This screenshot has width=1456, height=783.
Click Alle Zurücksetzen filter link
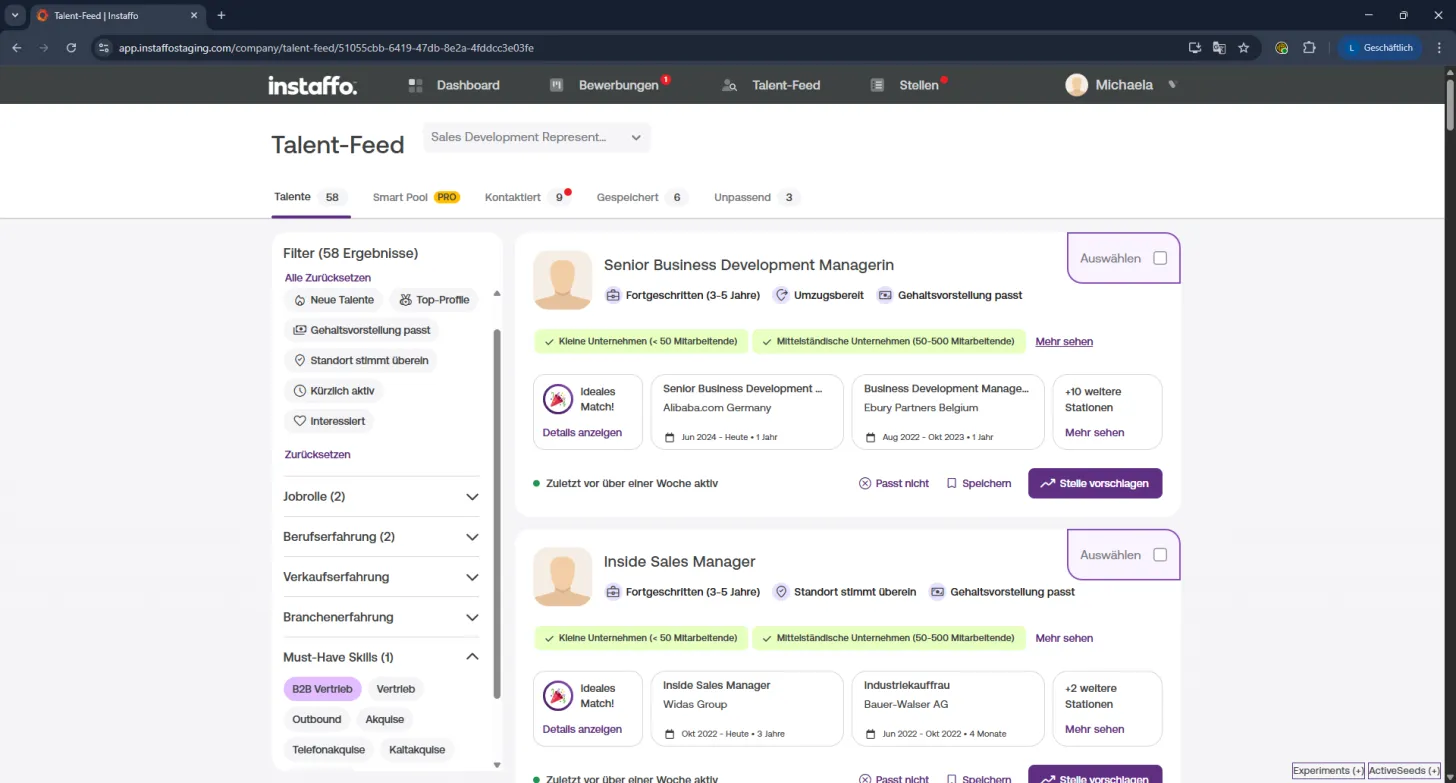328,278
